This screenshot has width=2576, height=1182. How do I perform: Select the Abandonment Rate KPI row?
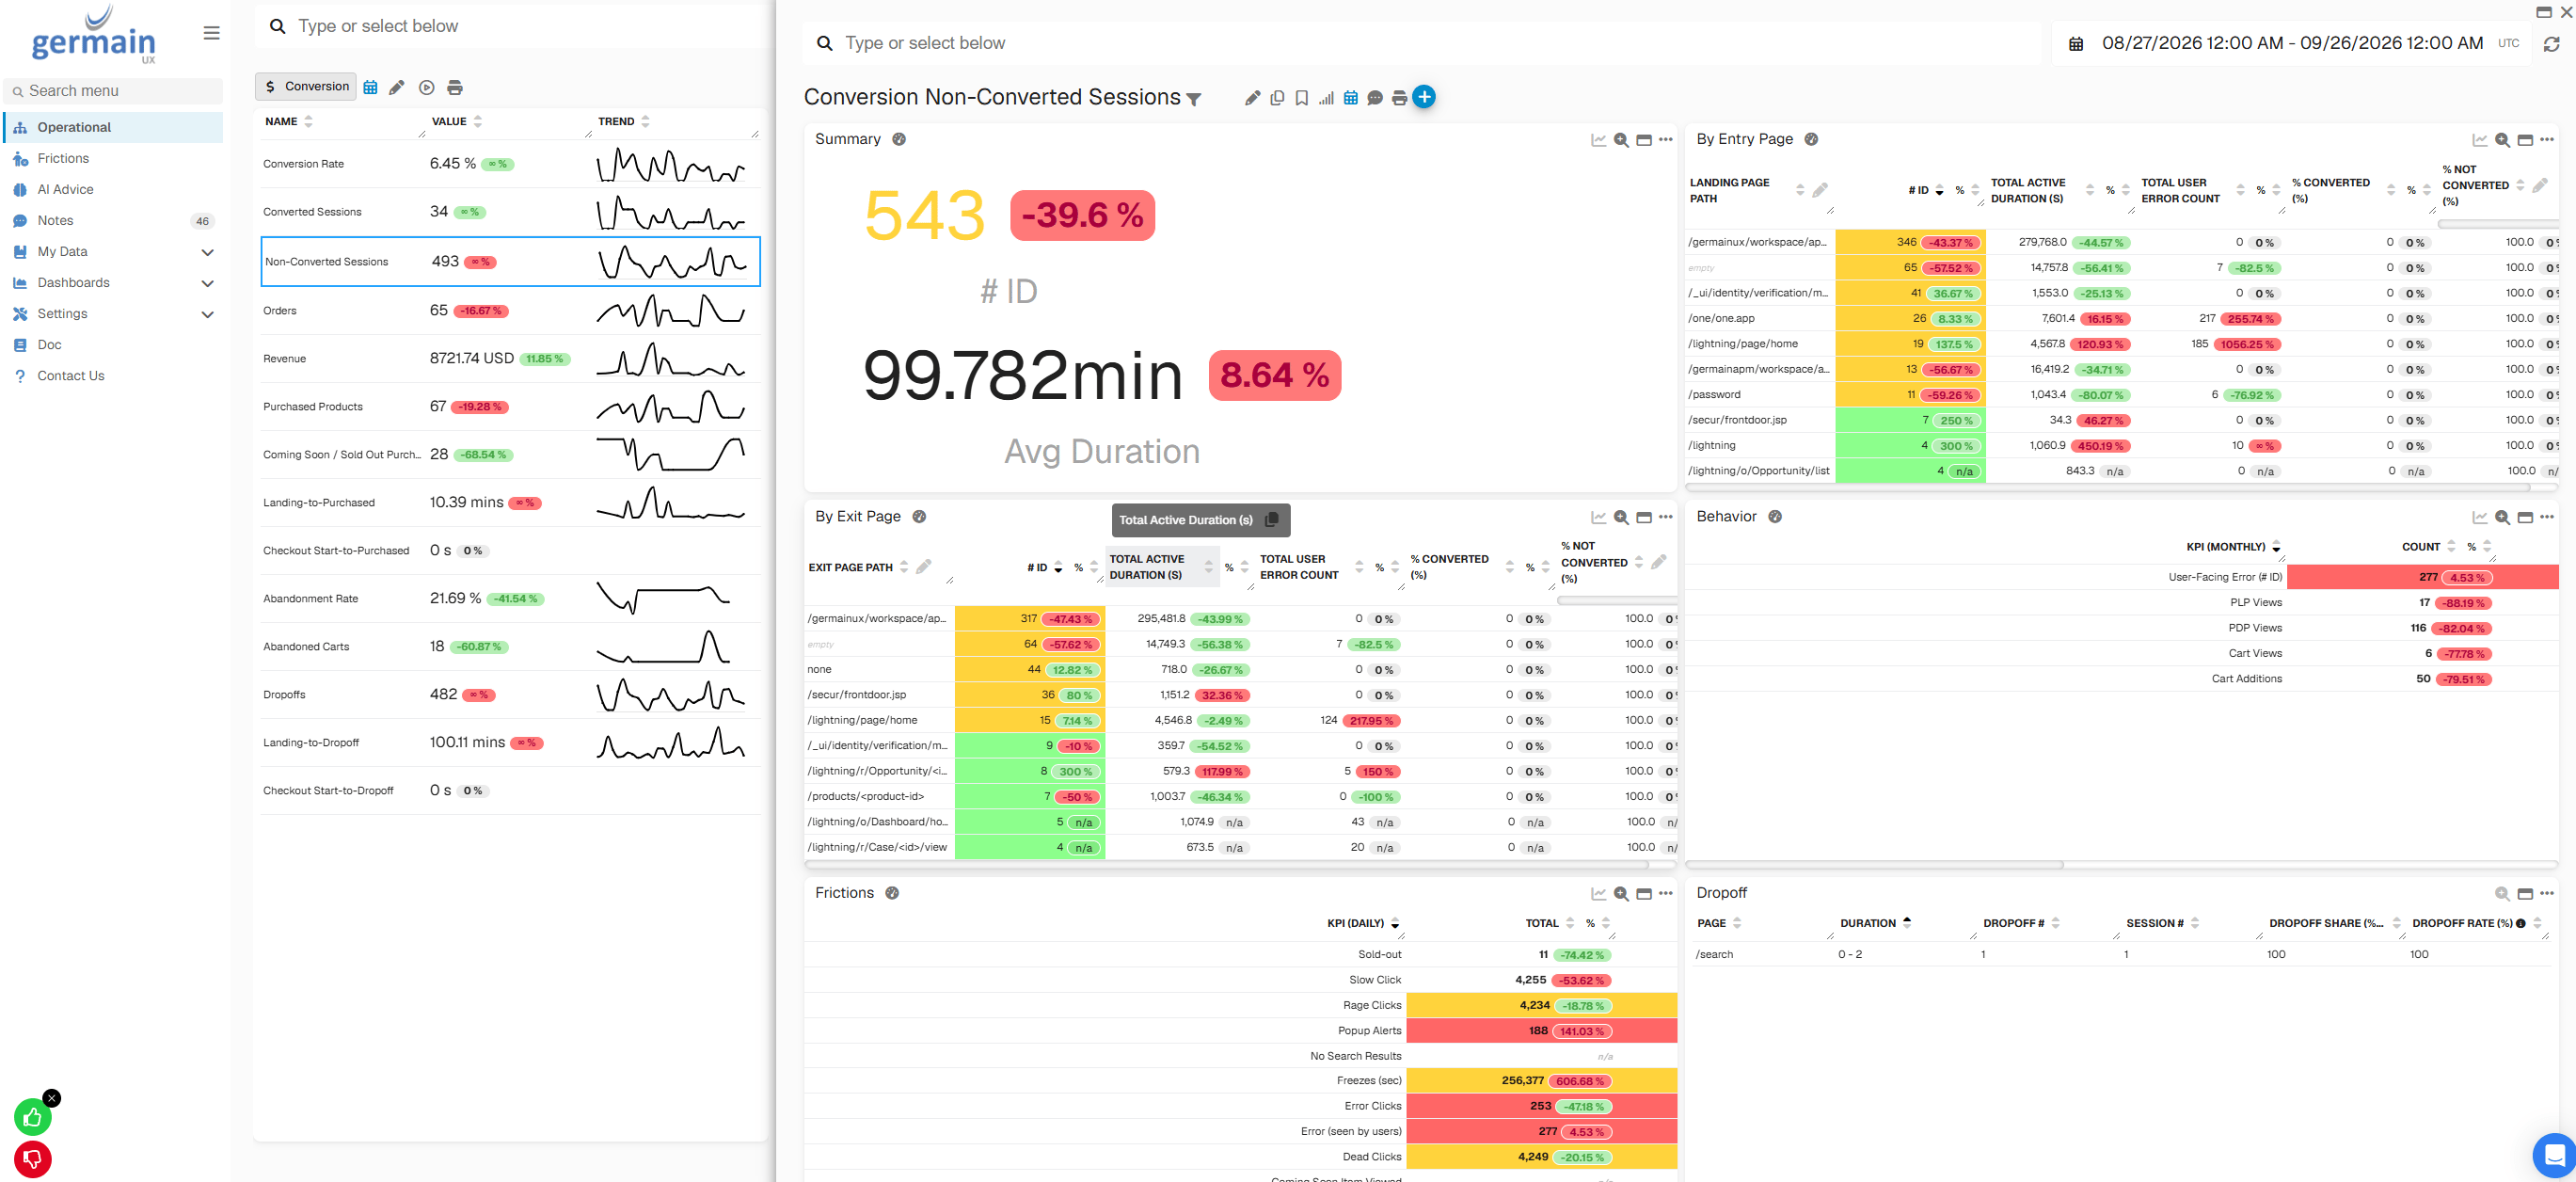(510, 599)
